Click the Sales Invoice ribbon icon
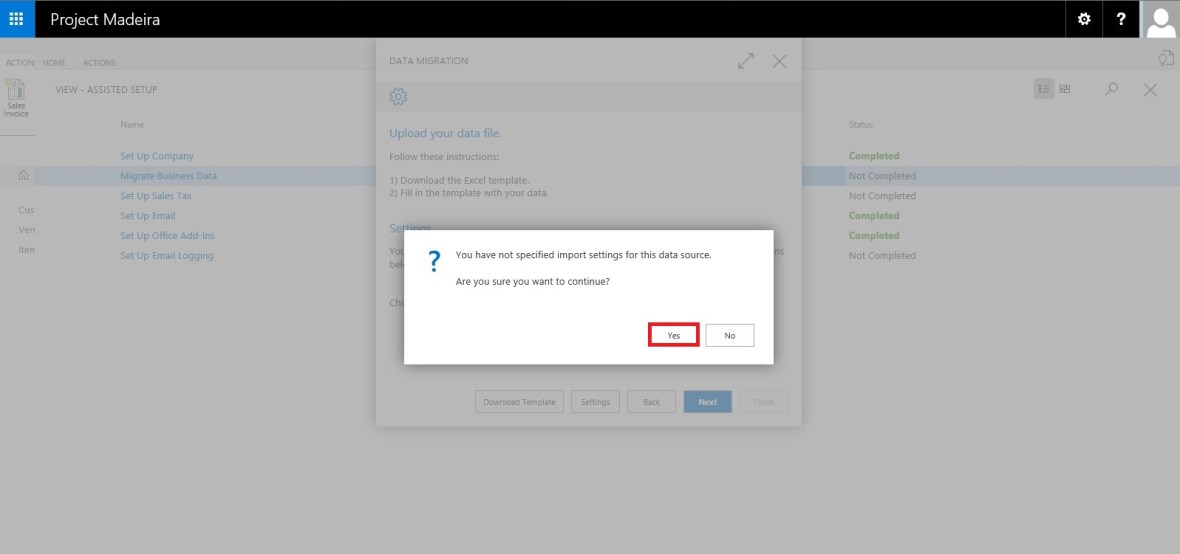Screen dimensions: 1180x554 (x=17, y=98)
